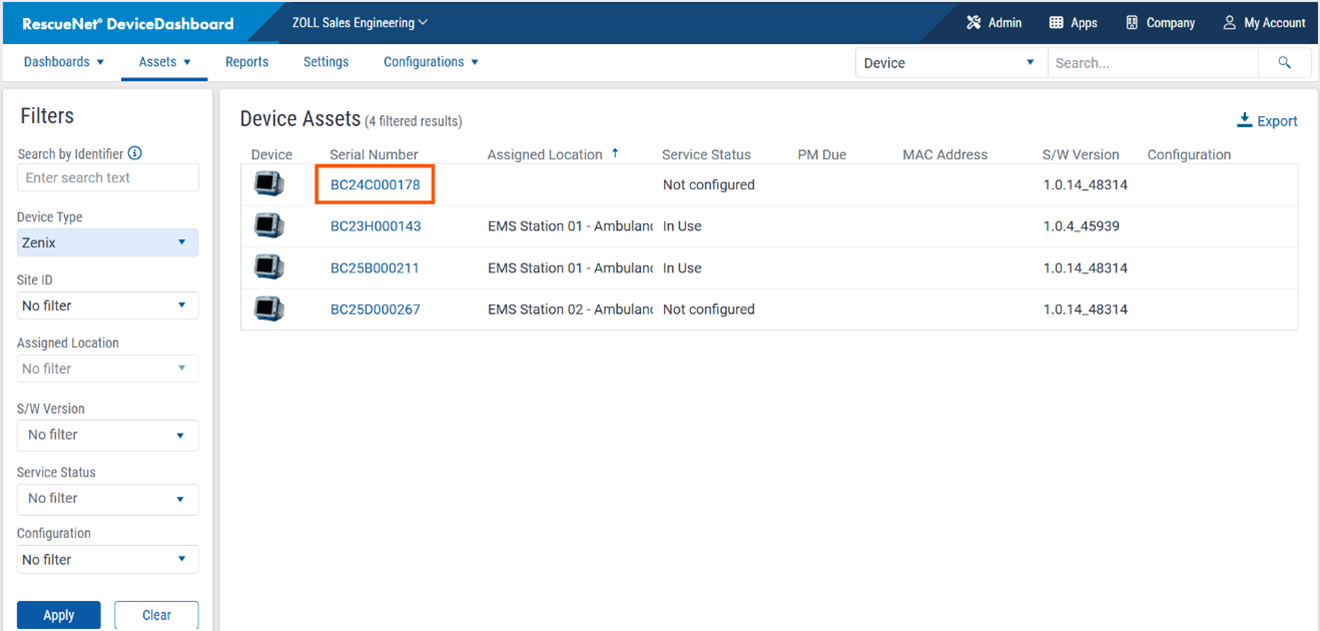
Task: Open the Assigned Location filter dropdown
Action: point(108,368)
